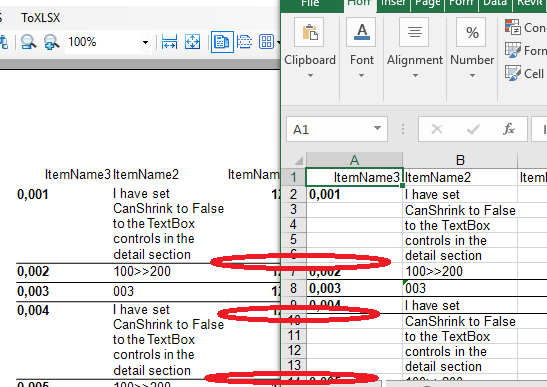This screenshot has height=387, width=547.
Task: Toggle single page view mode
Action: (222, 42)
